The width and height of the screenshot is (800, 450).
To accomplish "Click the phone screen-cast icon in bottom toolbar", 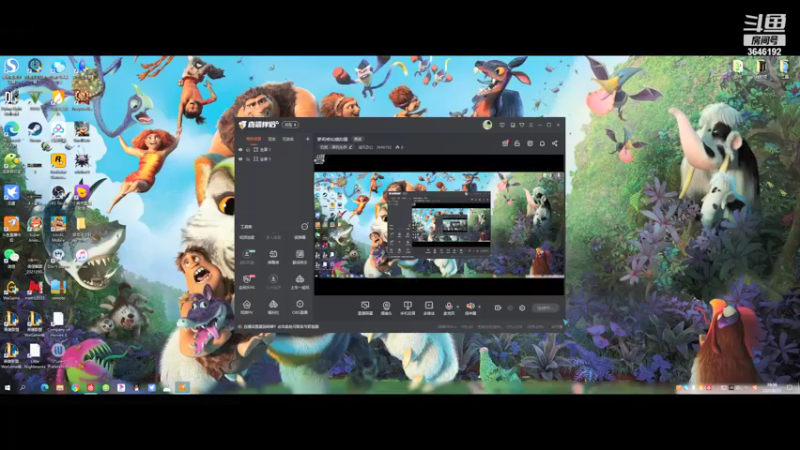I will pos(407,307).
